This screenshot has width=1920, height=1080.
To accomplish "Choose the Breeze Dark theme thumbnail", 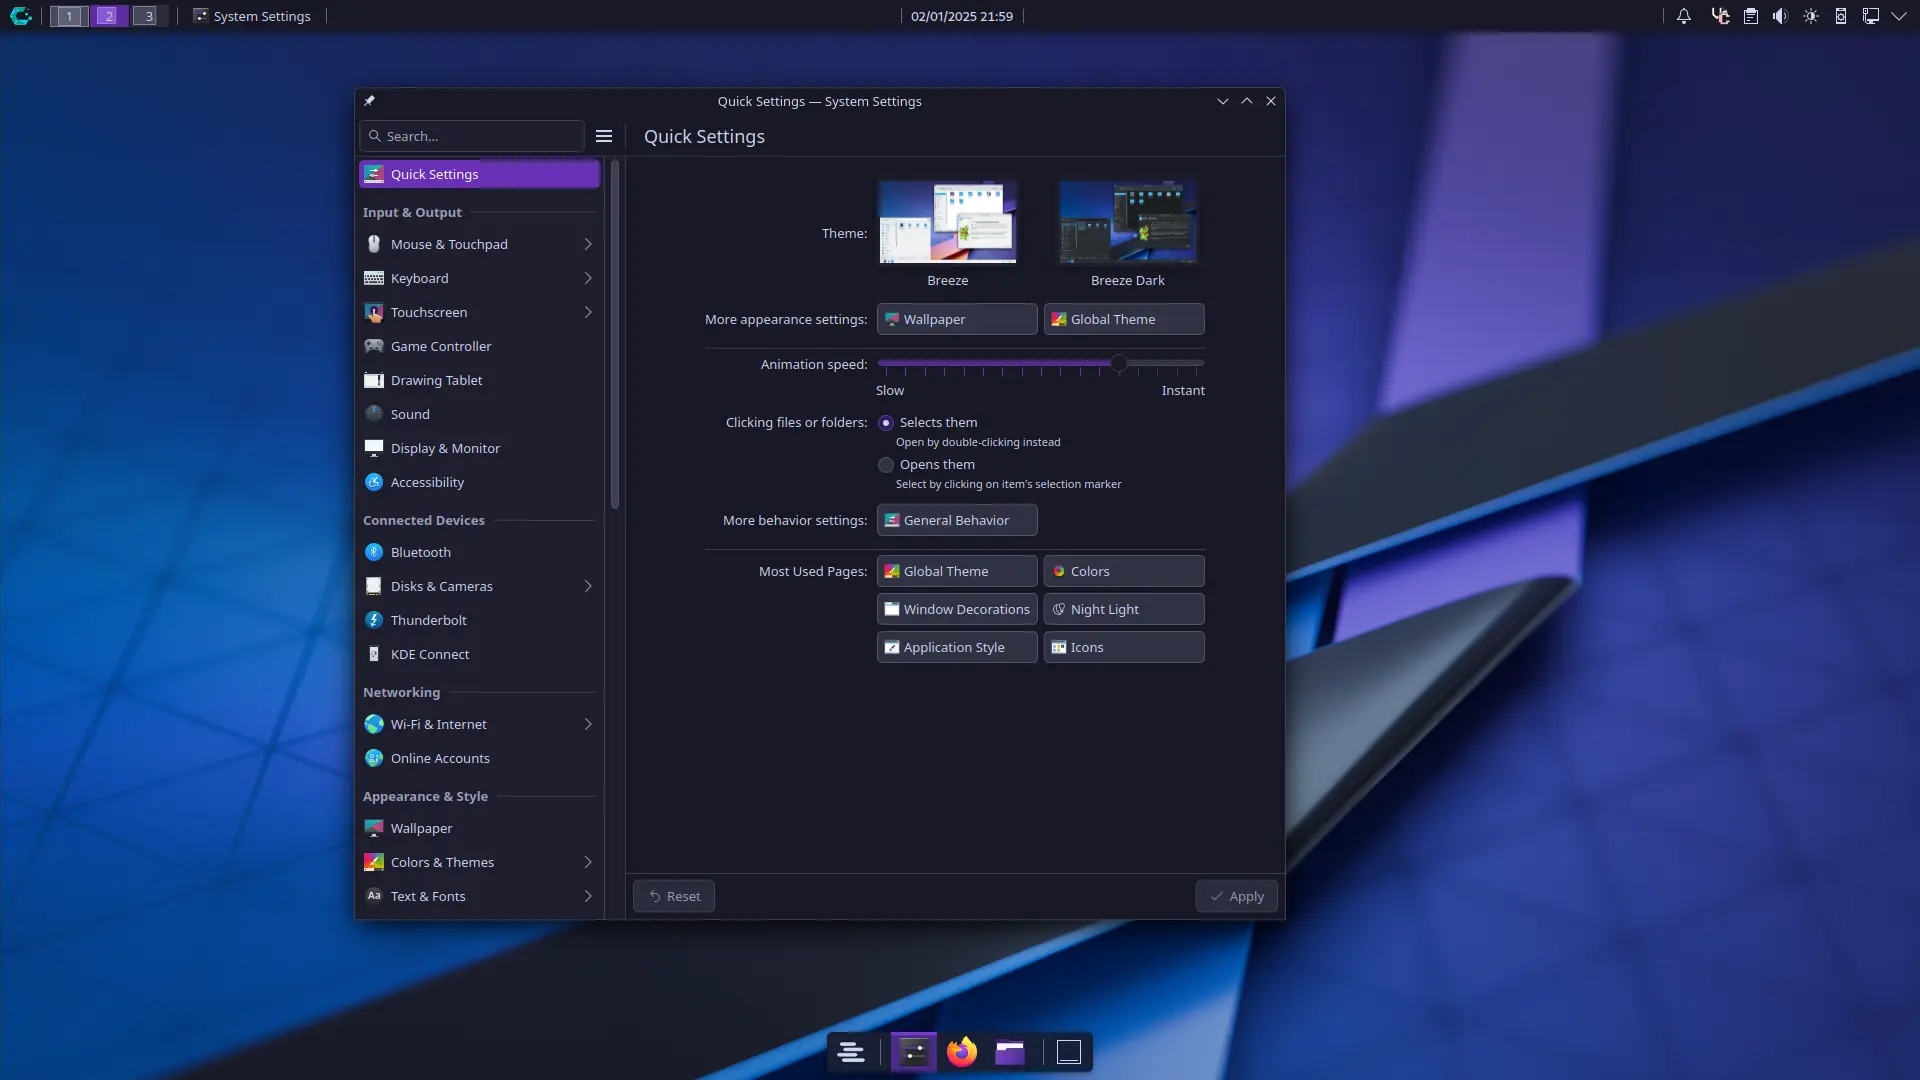I will tap(1128, 223).
